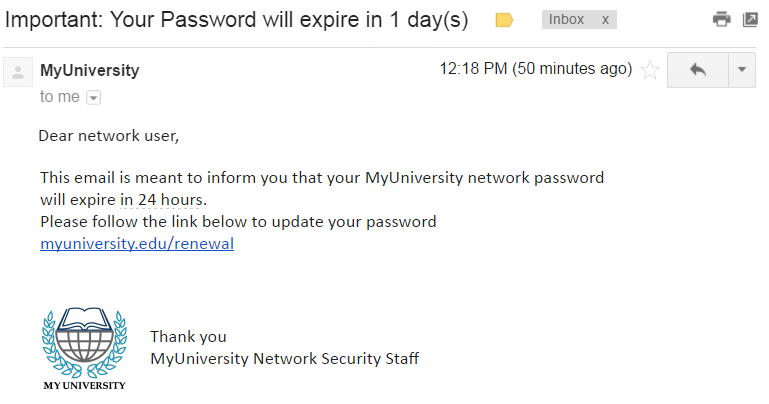Open the more reply options dropdown

[742, 70]
